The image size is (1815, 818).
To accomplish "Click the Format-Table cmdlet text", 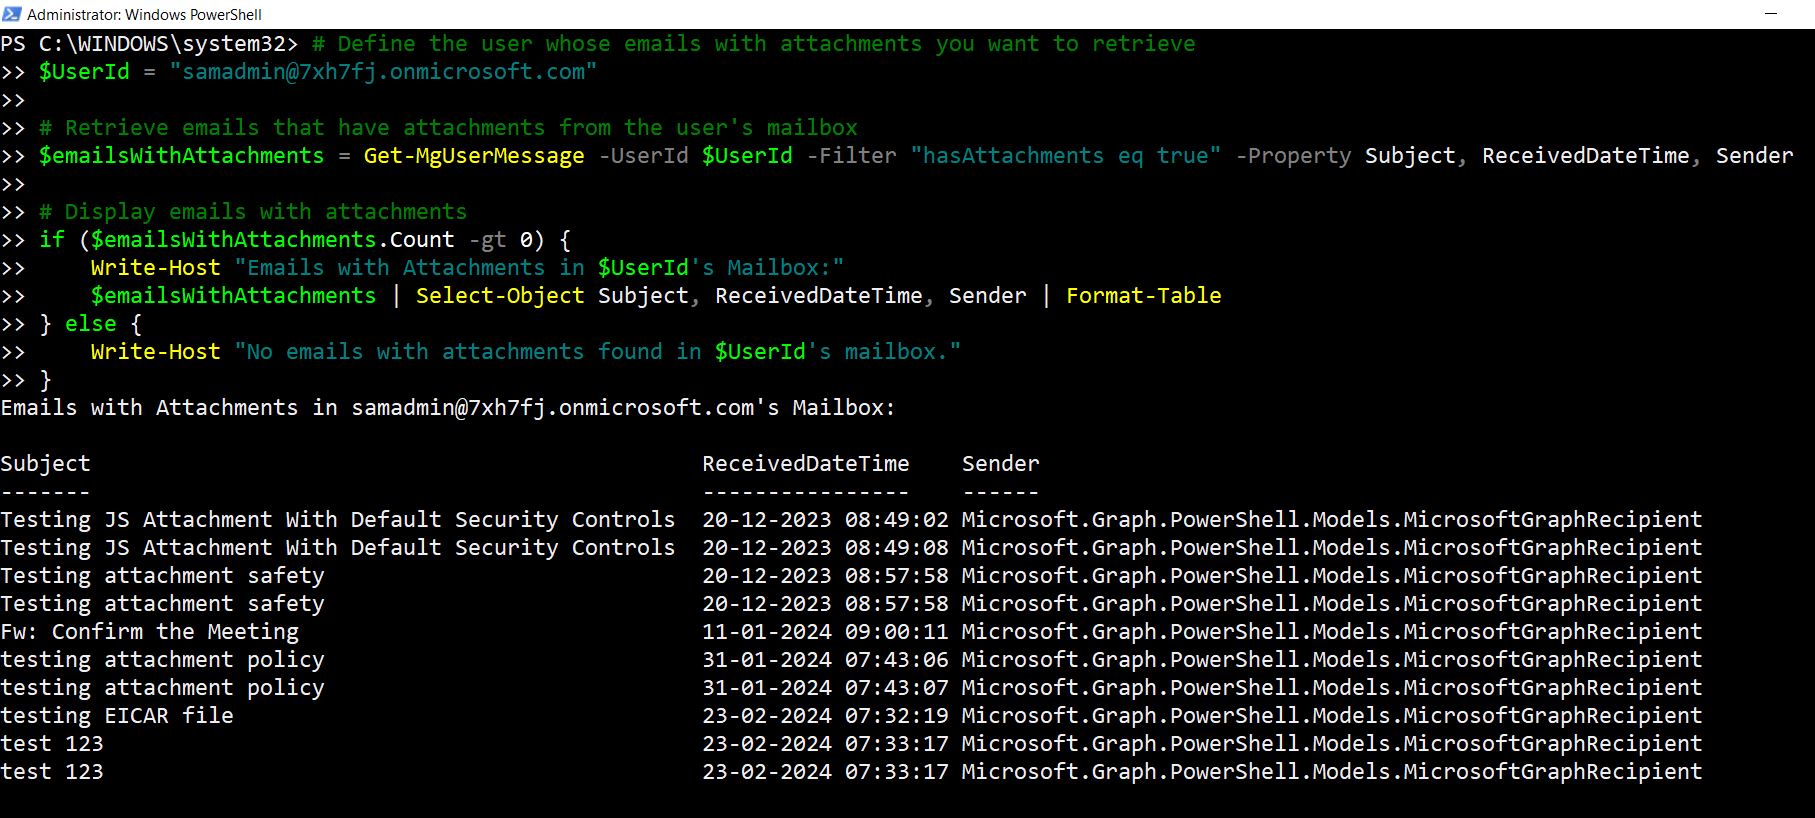I will pyautogui.click(x=1143, y=296).
